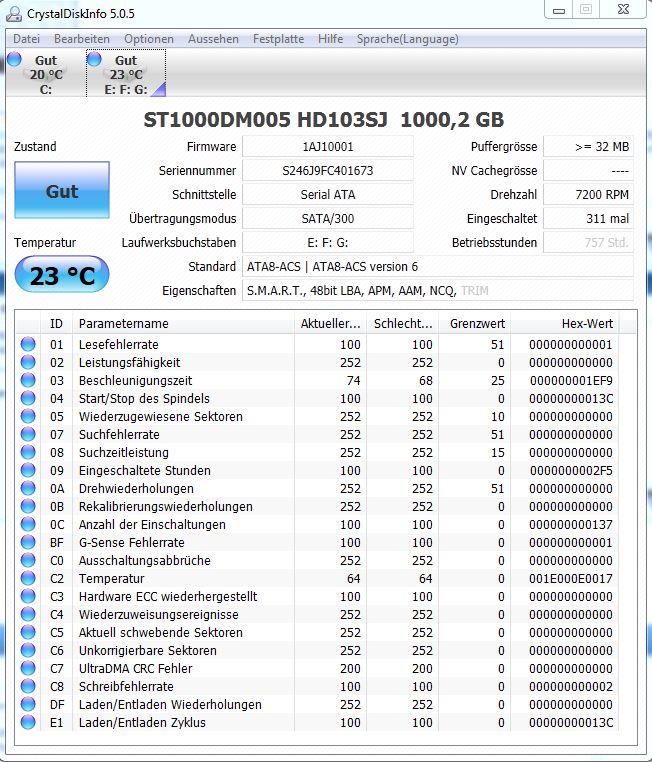Open the Hilfe menu
652x762 pixels.
(x=330, y=39)
